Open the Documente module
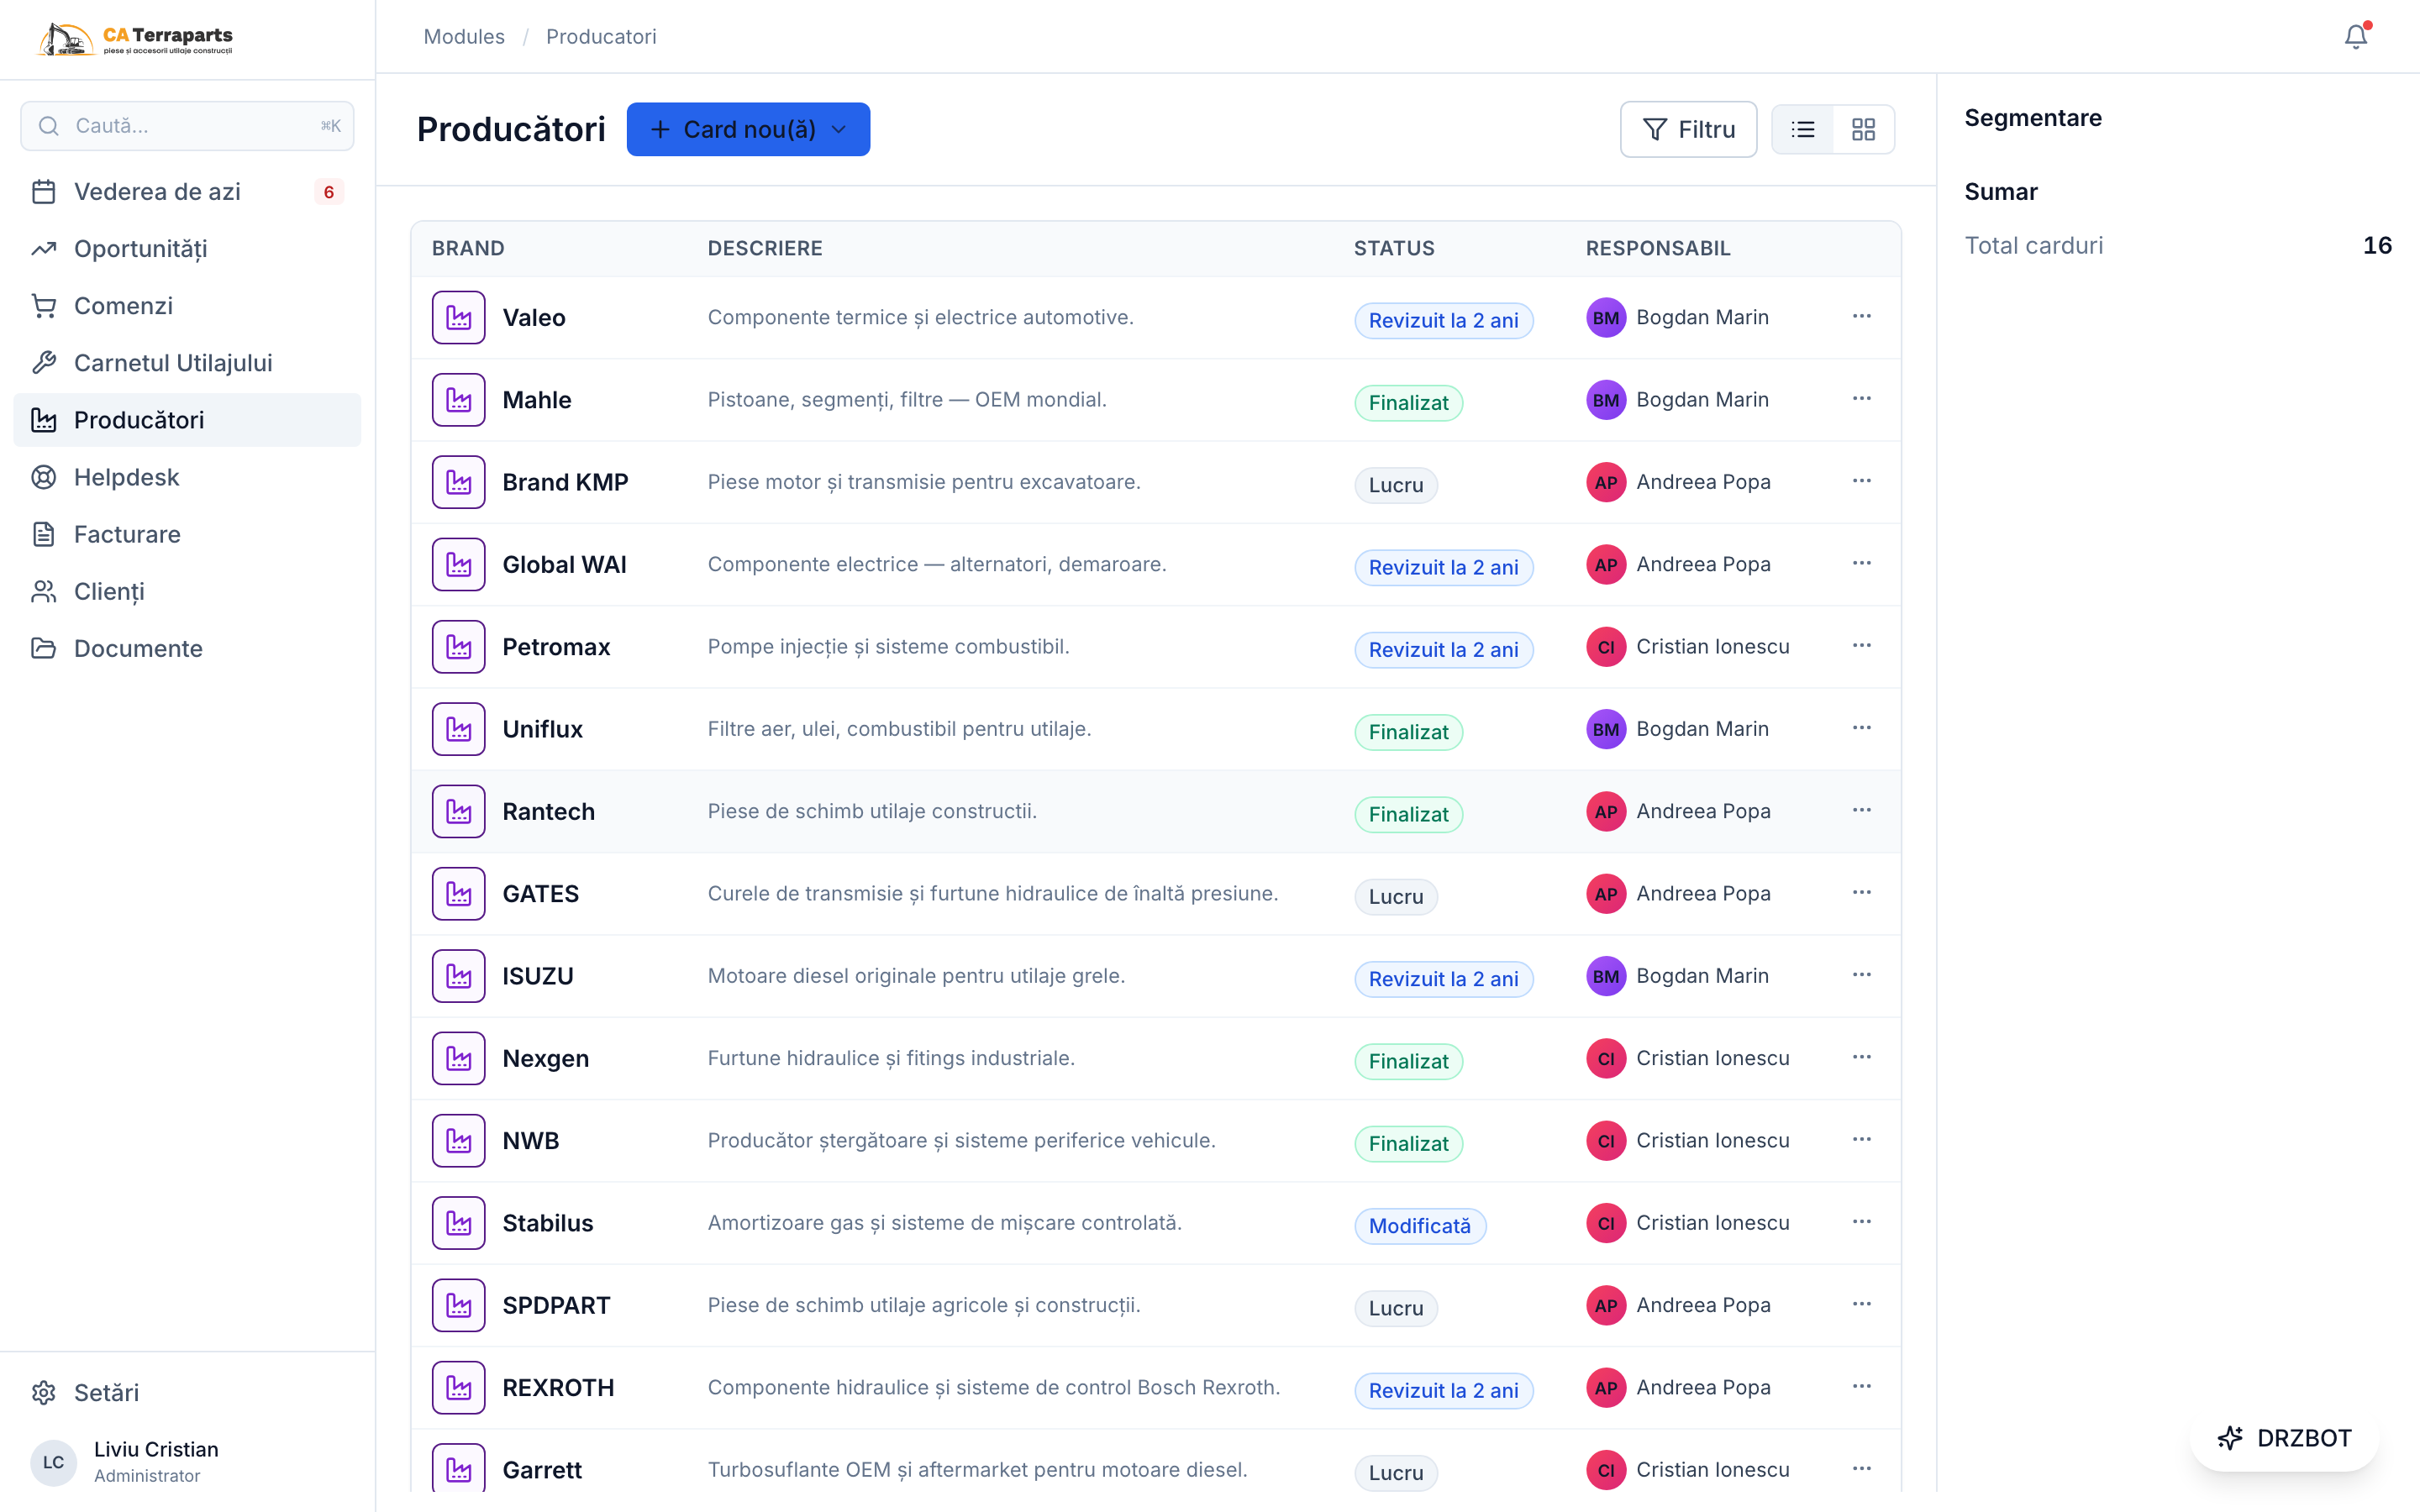 click(x=187, y=648)
